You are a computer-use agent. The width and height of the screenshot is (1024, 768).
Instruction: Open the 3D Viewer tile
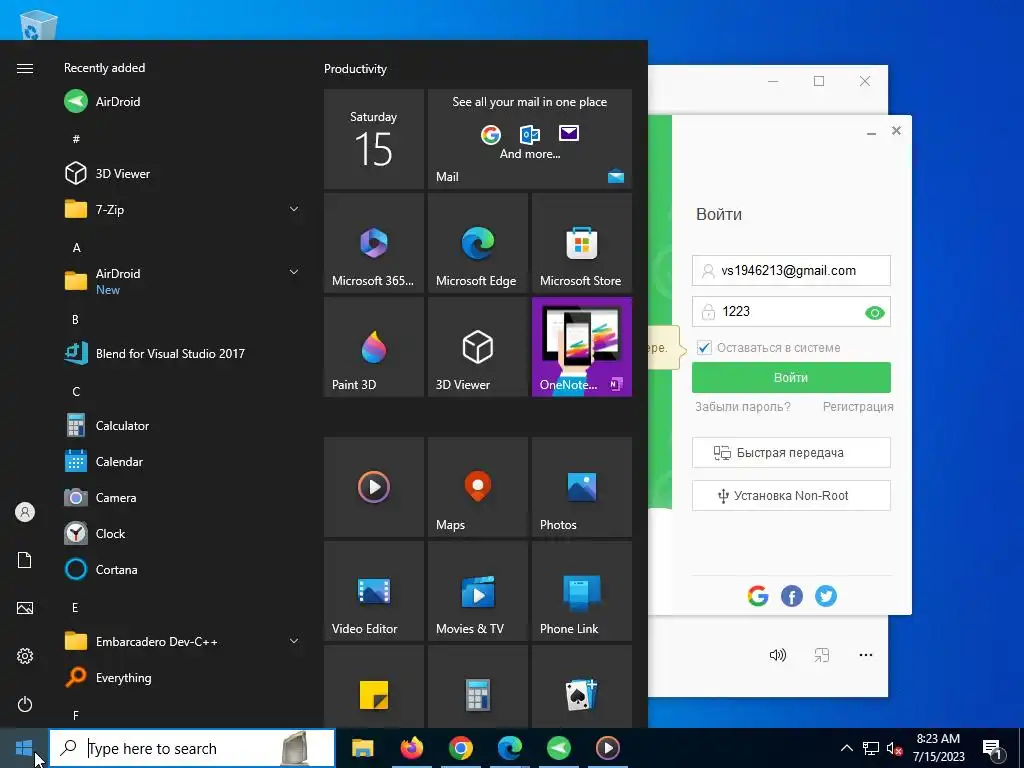(x=477, y=347)
